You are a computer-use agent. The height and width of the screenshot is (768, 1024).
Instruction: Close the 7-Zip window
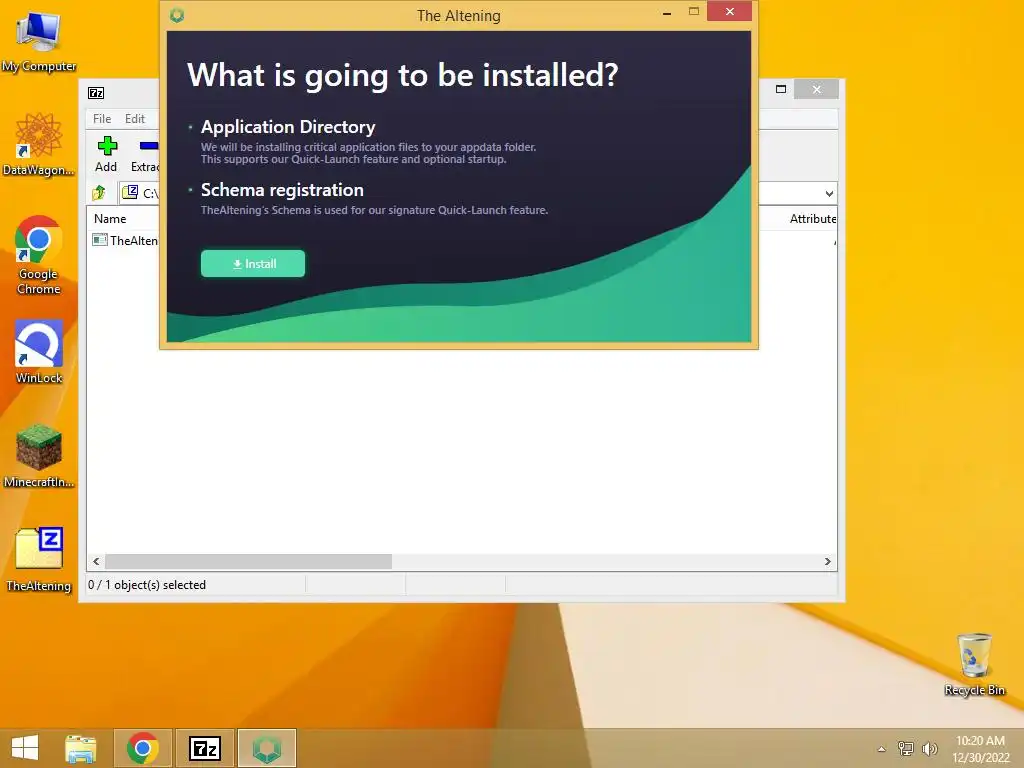(x=816, y=89)
